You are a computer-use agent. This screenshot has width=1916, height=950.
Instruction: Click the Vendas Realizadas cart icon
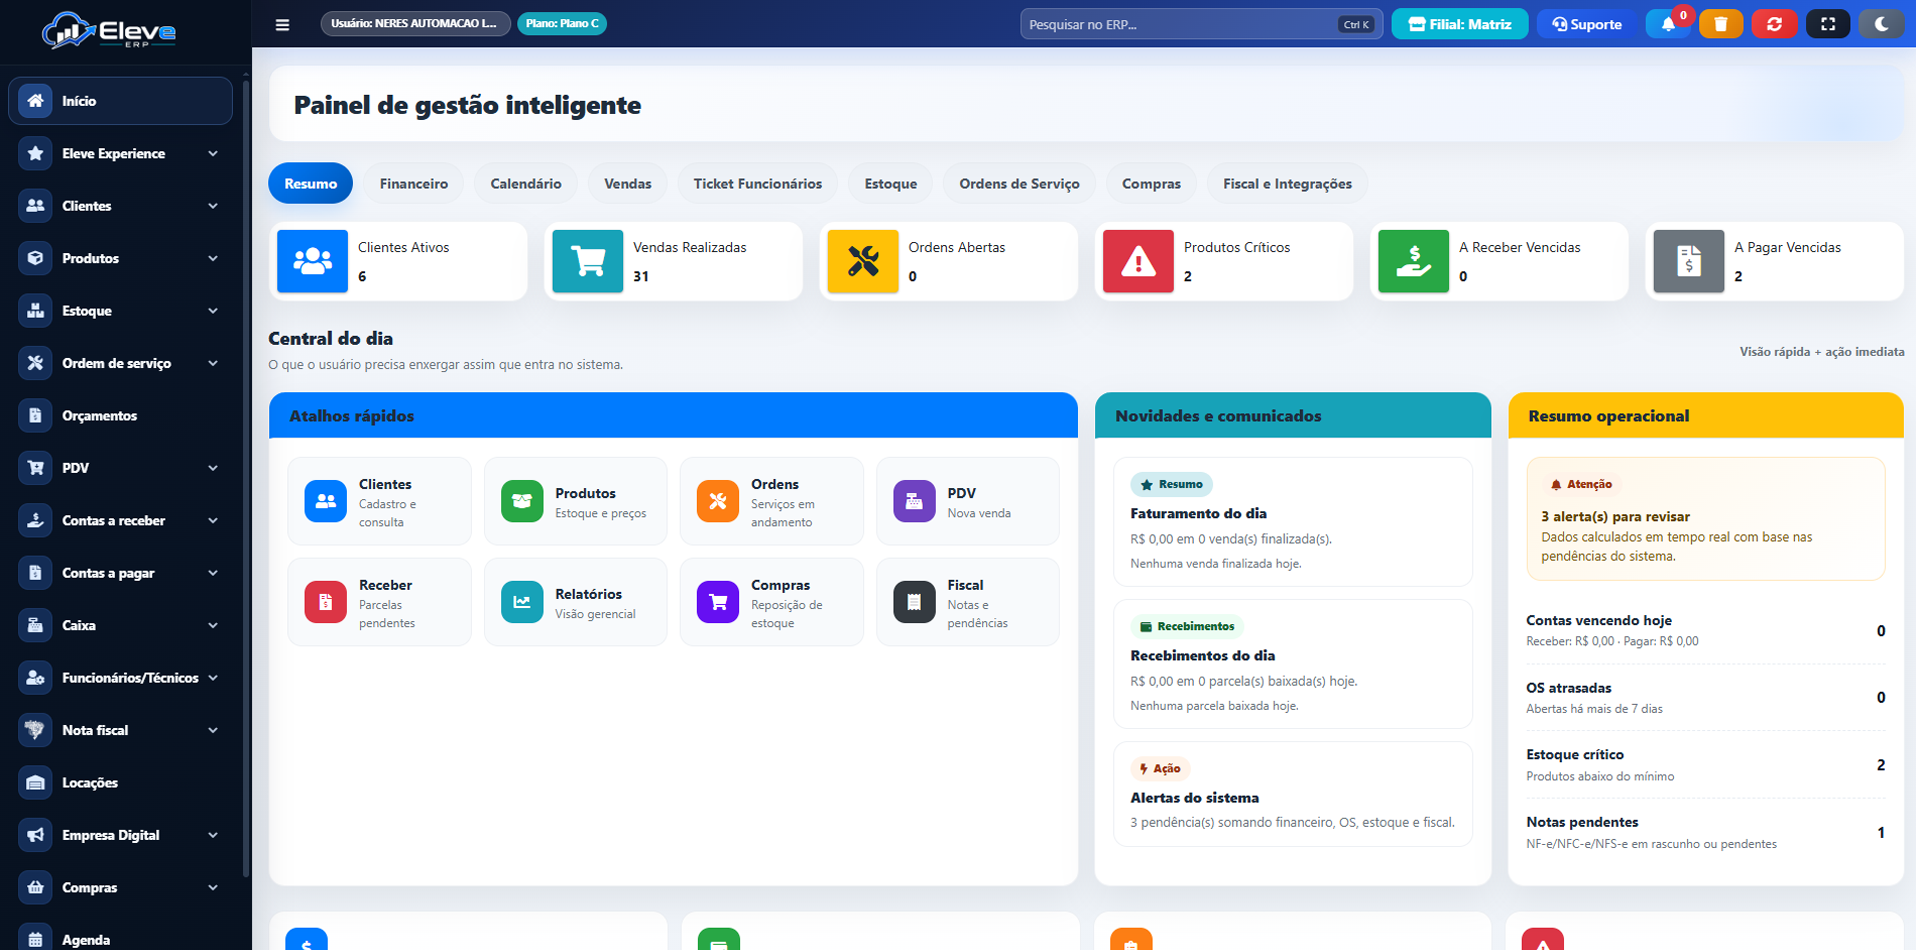587,261
